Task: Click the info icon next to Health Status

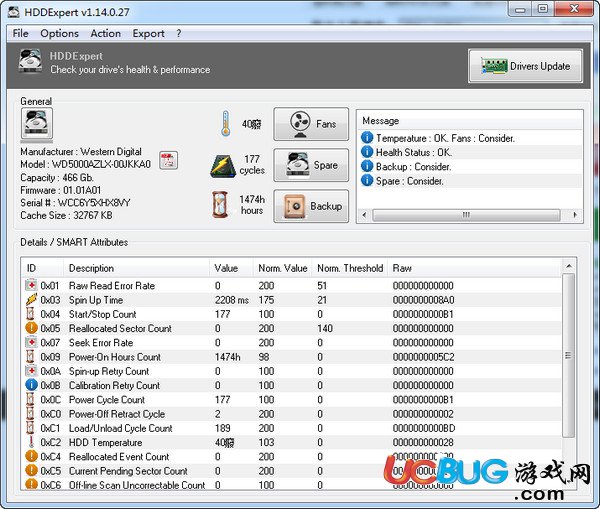Action: 367,152
